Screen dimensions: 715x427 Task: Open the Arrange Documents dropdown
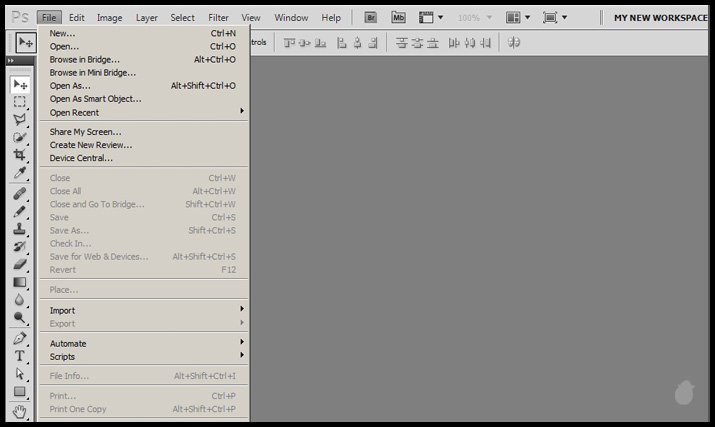(517, 18)
